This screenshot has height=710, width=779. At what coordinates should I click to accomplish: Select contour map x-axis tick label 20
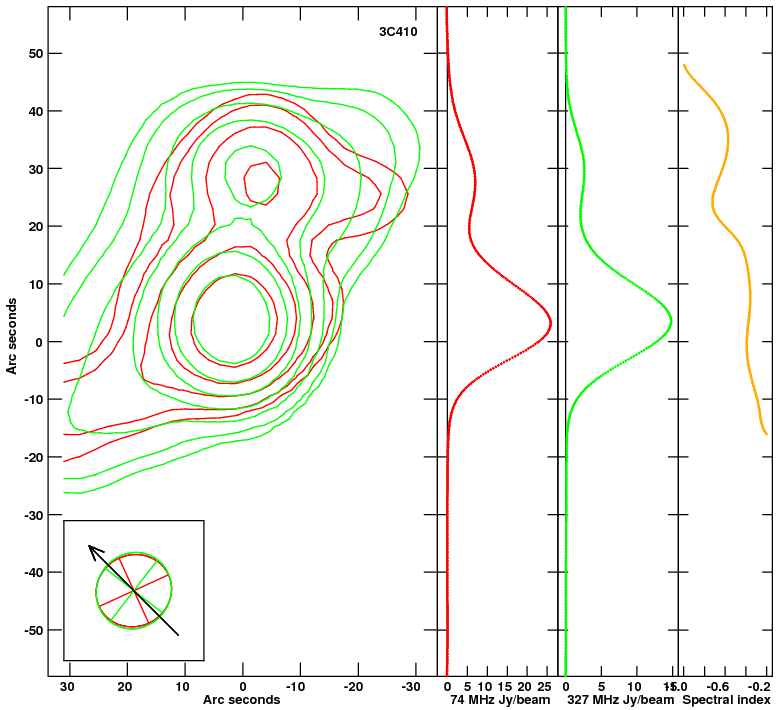tap(125, 687)
